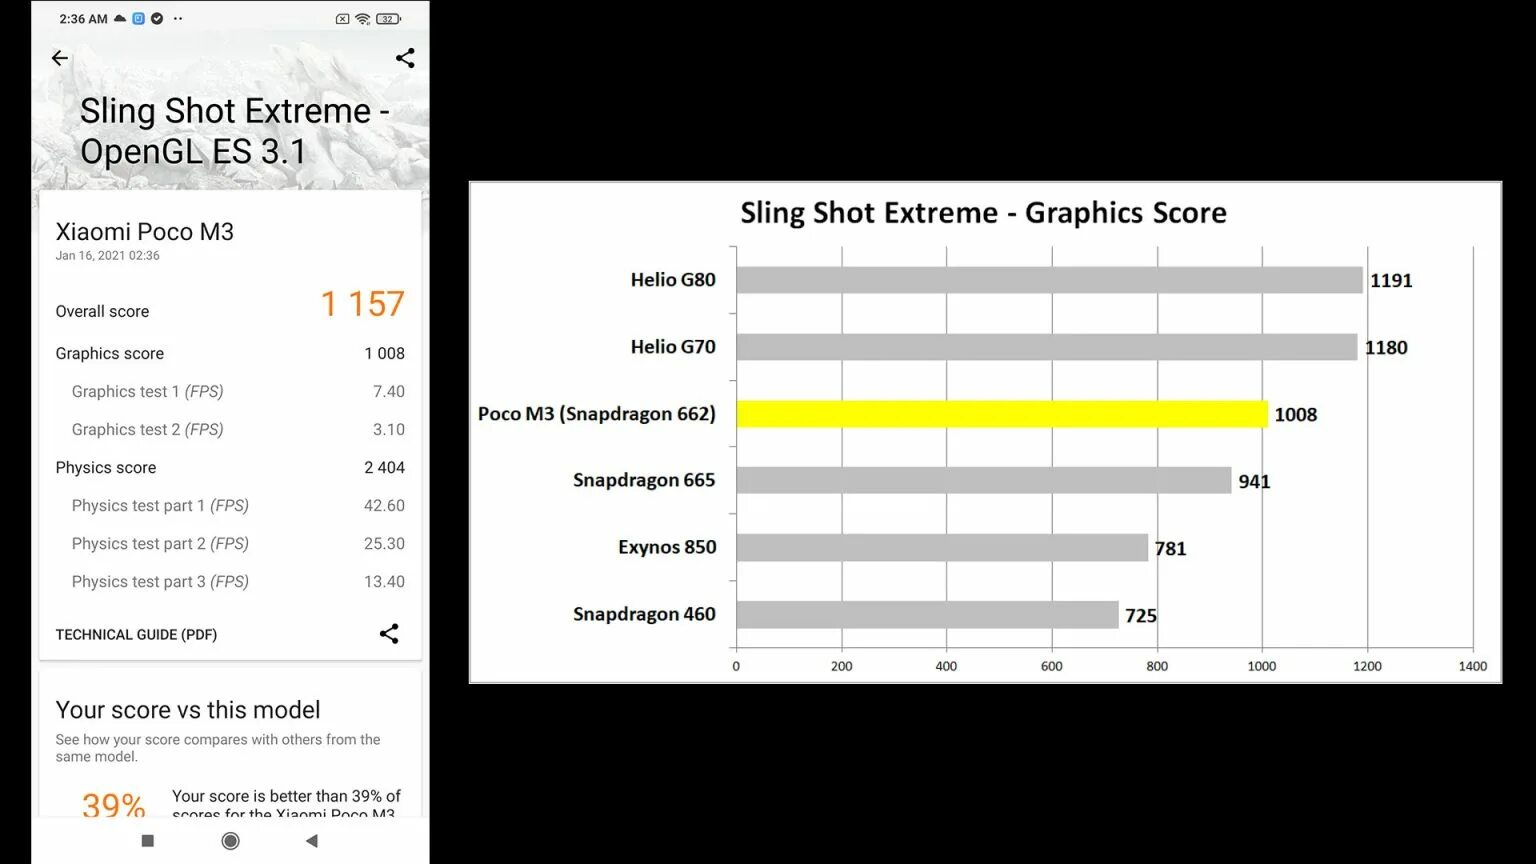Click the orange 39% percentage
Screen dimensions: 1536x864
(113, 804)
